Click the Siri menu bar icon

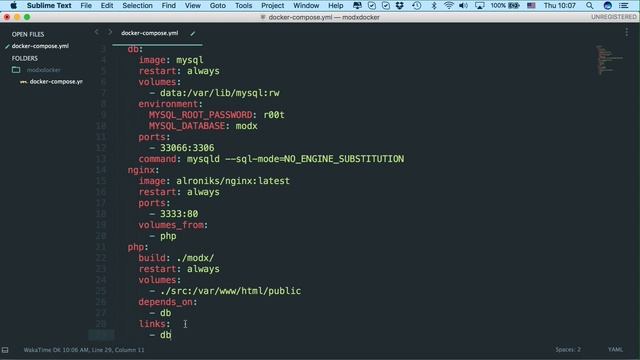click(607, 6)
